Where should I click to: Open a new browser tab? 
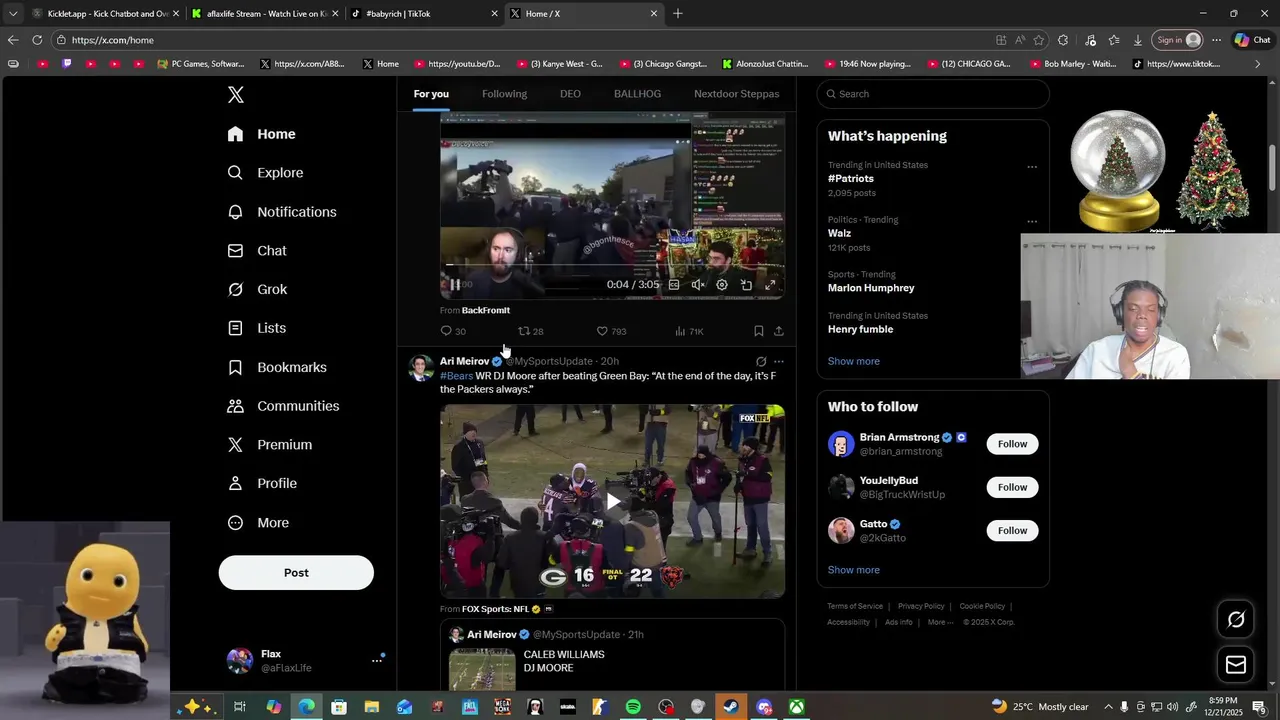[678, 14]
